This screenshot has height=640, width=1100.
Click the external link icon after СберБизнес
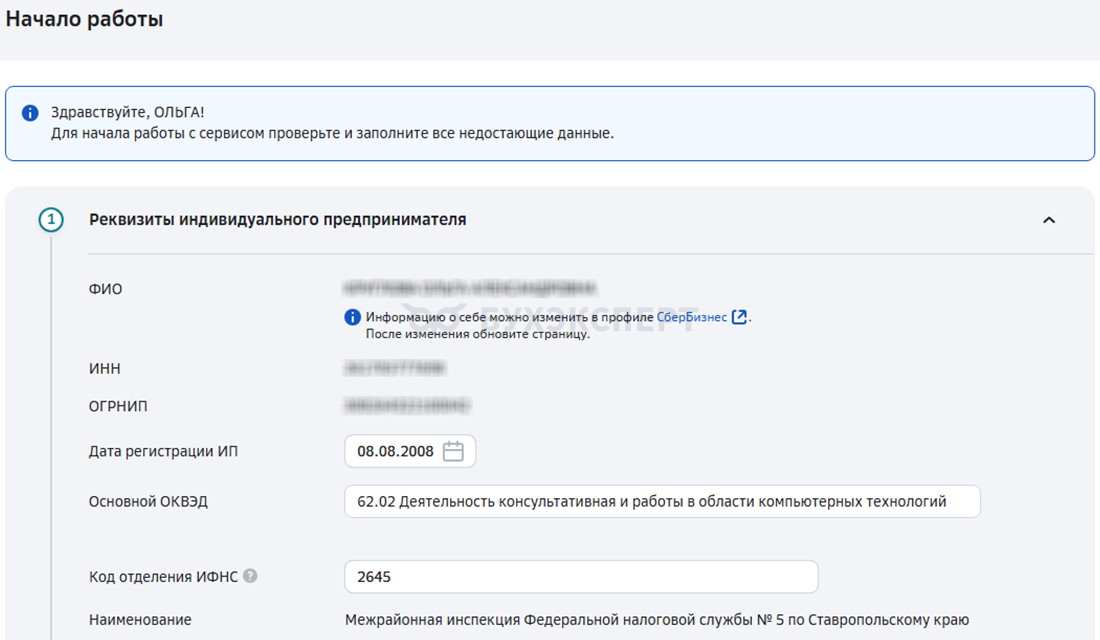pos(740,317)
